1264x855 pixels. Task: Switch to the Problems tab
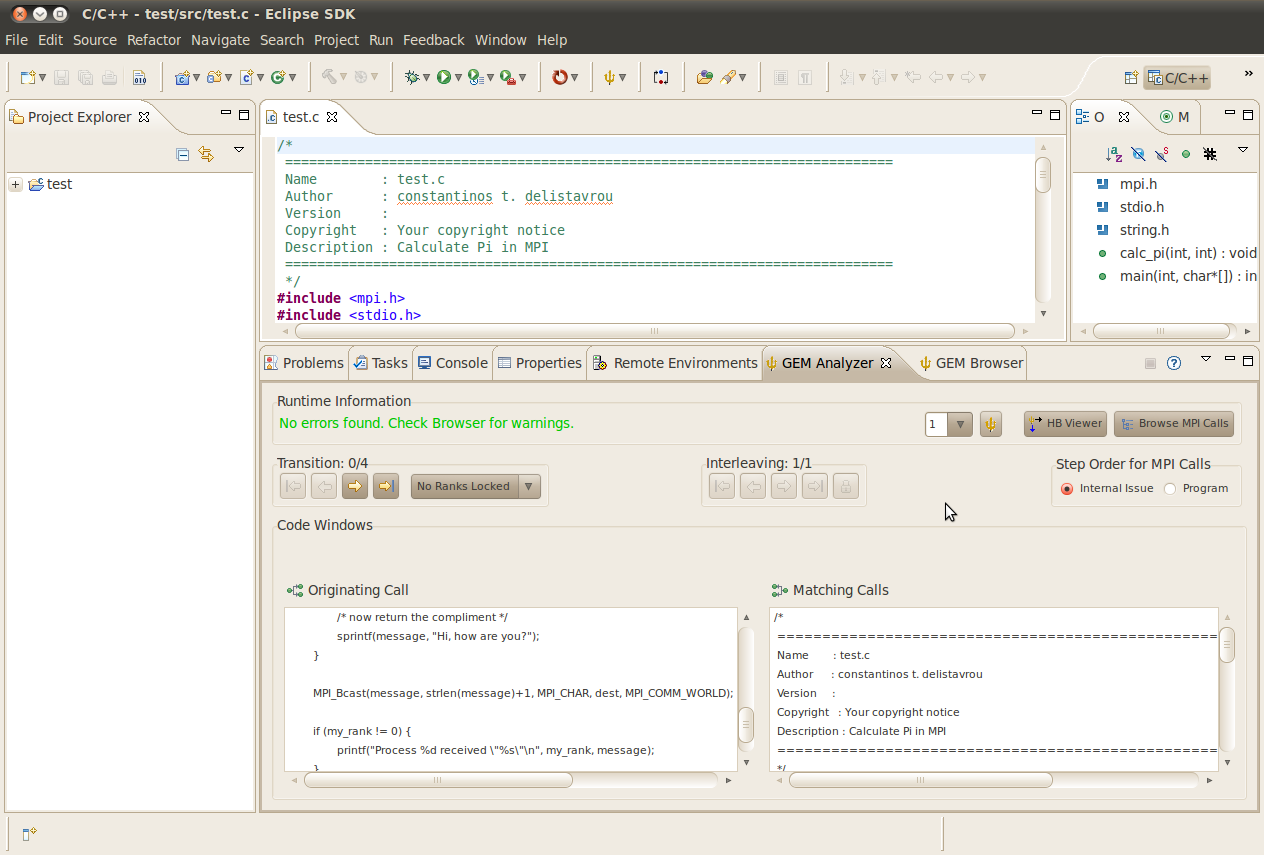(x=304, y=363)
